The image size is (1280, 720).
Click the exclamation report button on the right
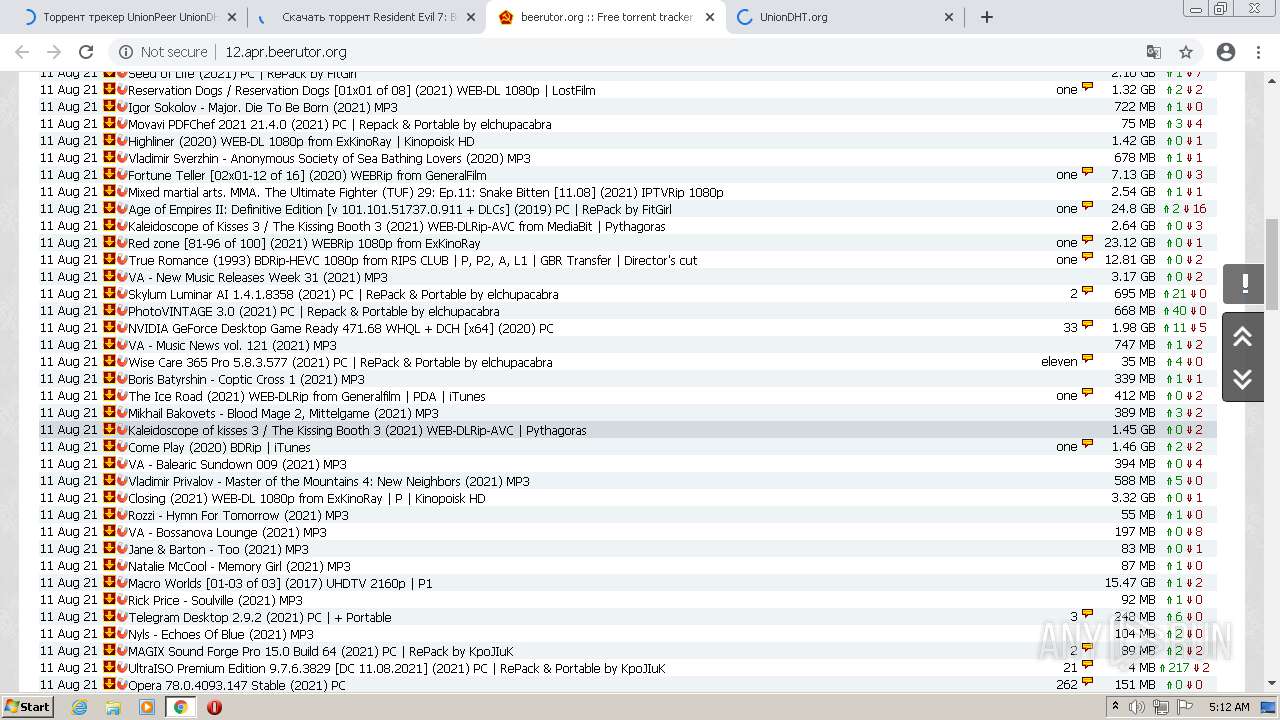pos(1244,283)
